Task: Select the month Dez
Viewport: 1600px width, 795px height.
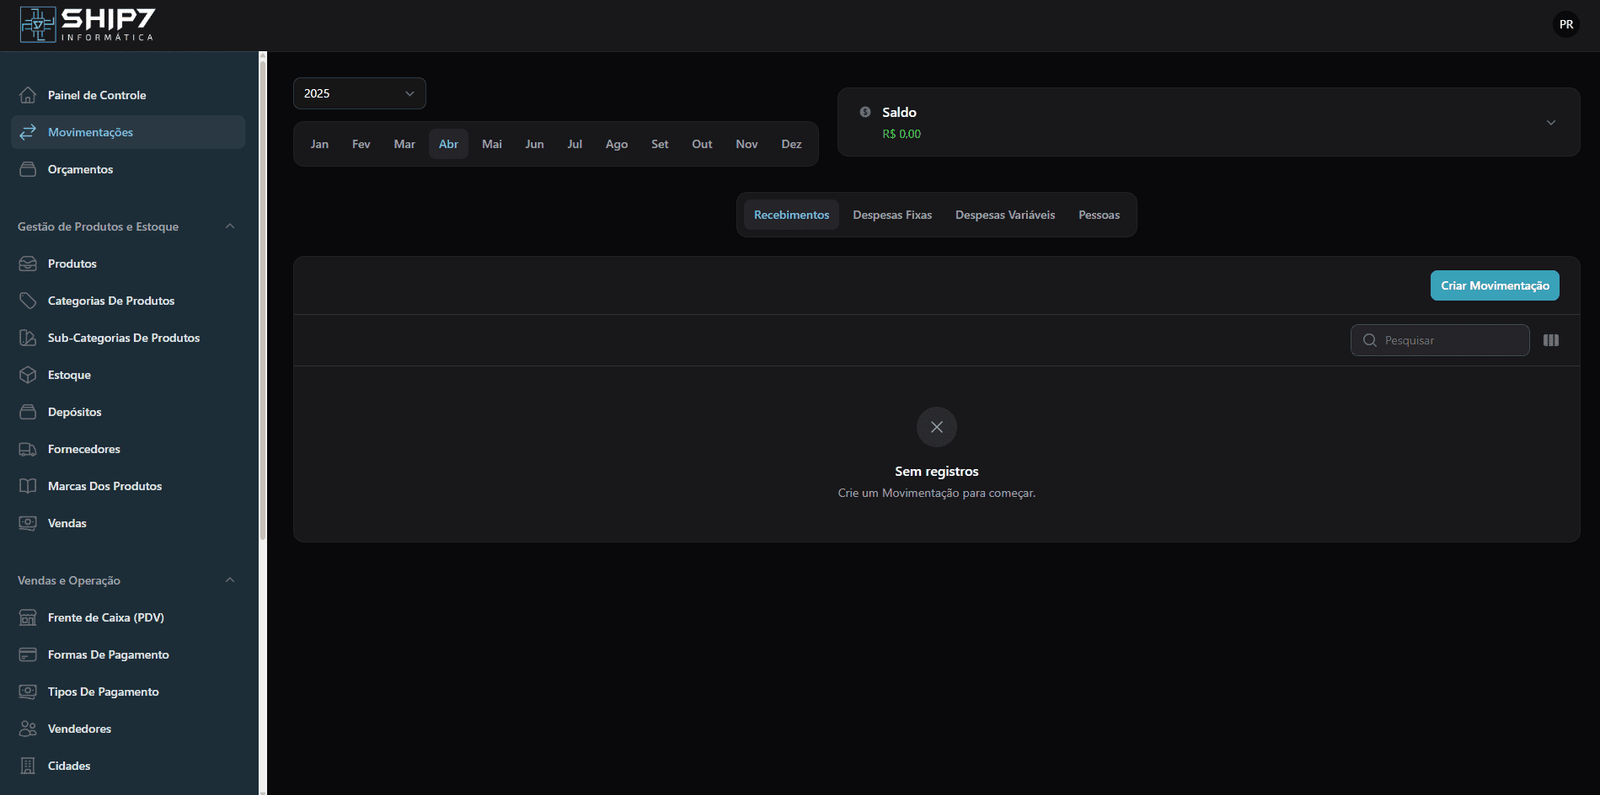Action: pyautogui.click(x=791, y=144)
